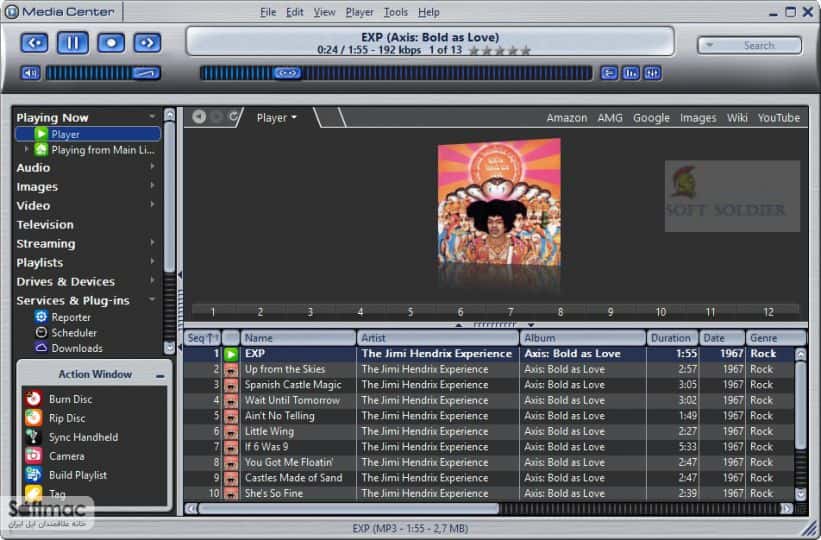The width and height of the screenshot is (821, 540).
Task: Open the equalizer bars icon
Action: (631, 73)
